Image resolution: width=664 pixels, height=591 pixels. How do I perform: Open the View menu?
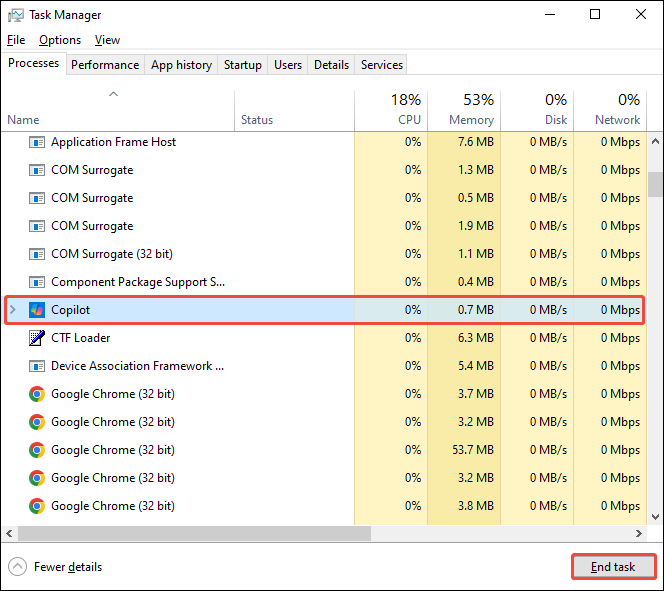click(107, 40)
